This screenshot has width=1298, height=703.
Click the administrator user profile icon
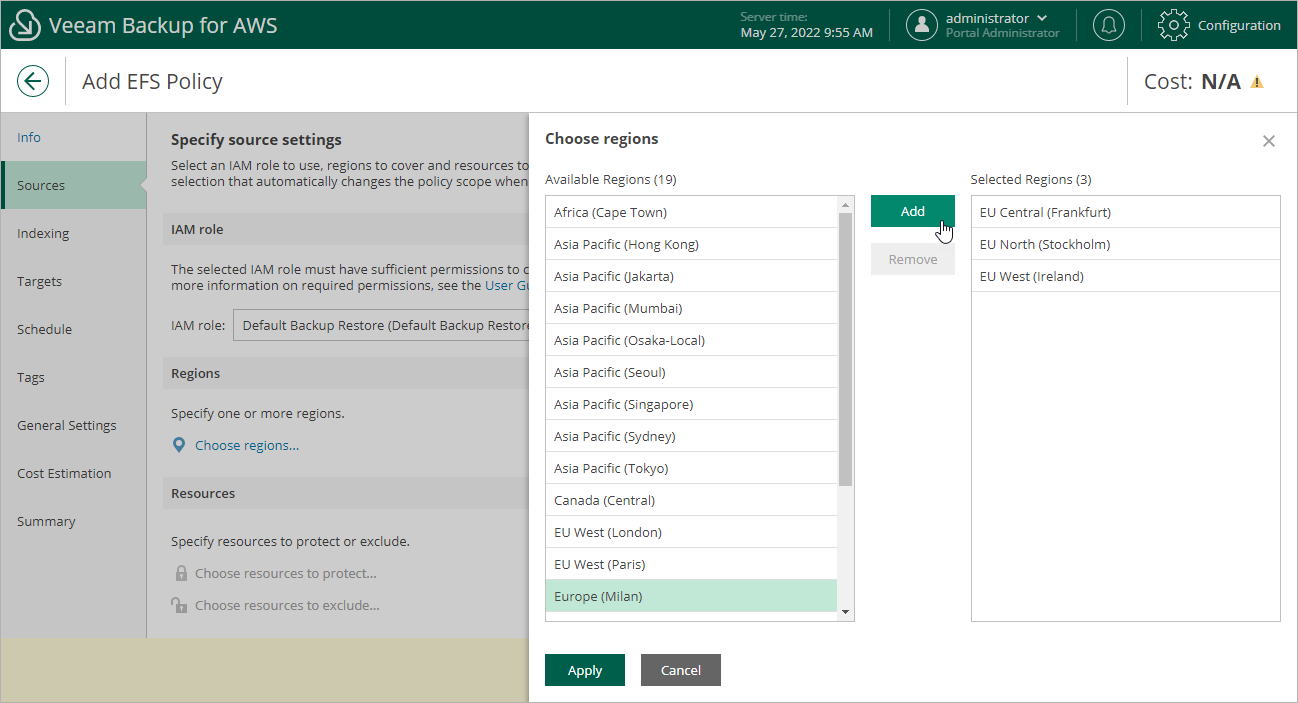click(921, 24)
